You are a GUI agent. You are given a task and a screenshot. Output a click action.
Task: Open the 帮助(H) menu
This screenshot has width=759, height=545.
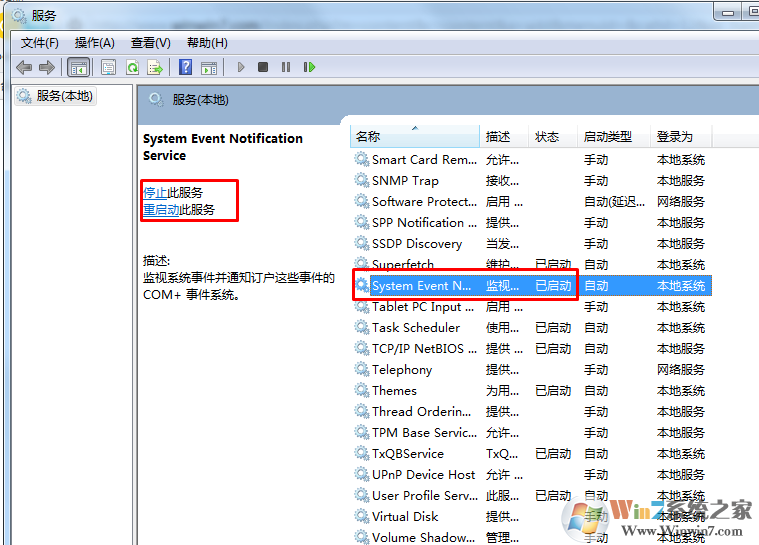(207, 43)
